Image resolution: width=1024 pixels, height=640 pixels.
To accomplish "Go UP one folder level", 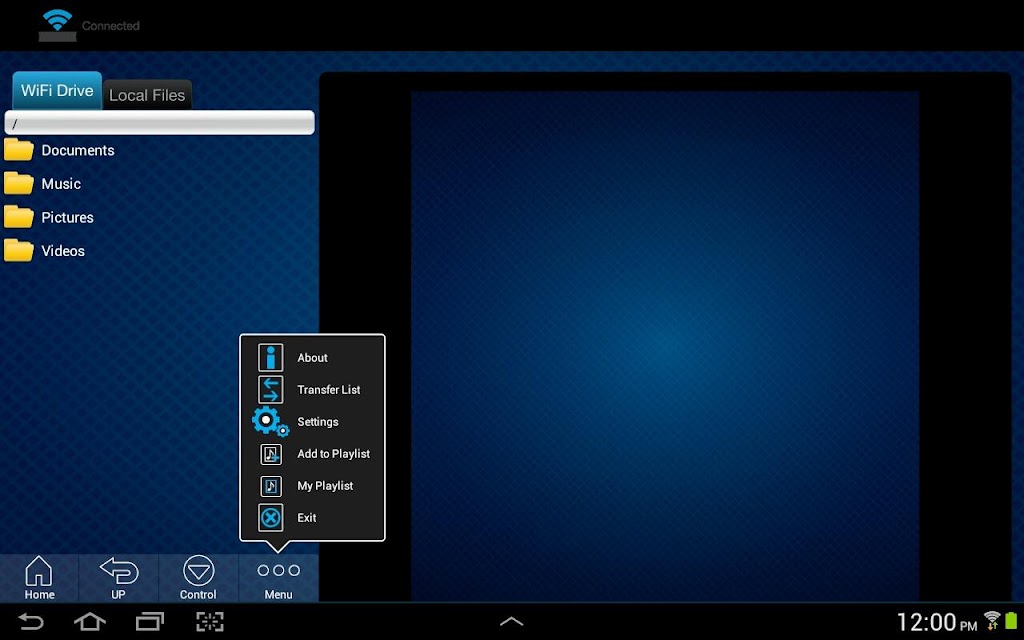I will 118,578.
